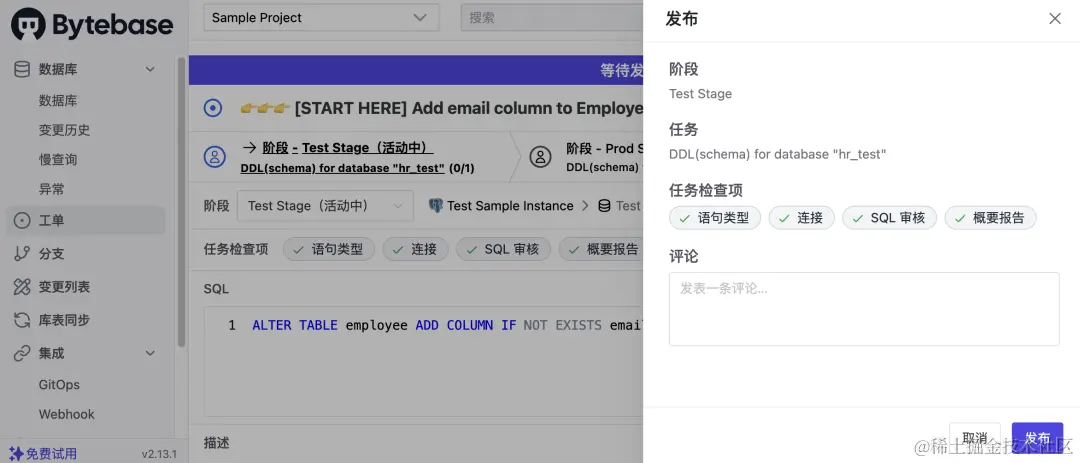Image resolution: width=1080 pixels, height=463 pixels.
Task: Click the Prod Stage user avatar icon
Action: coord(540,156)
